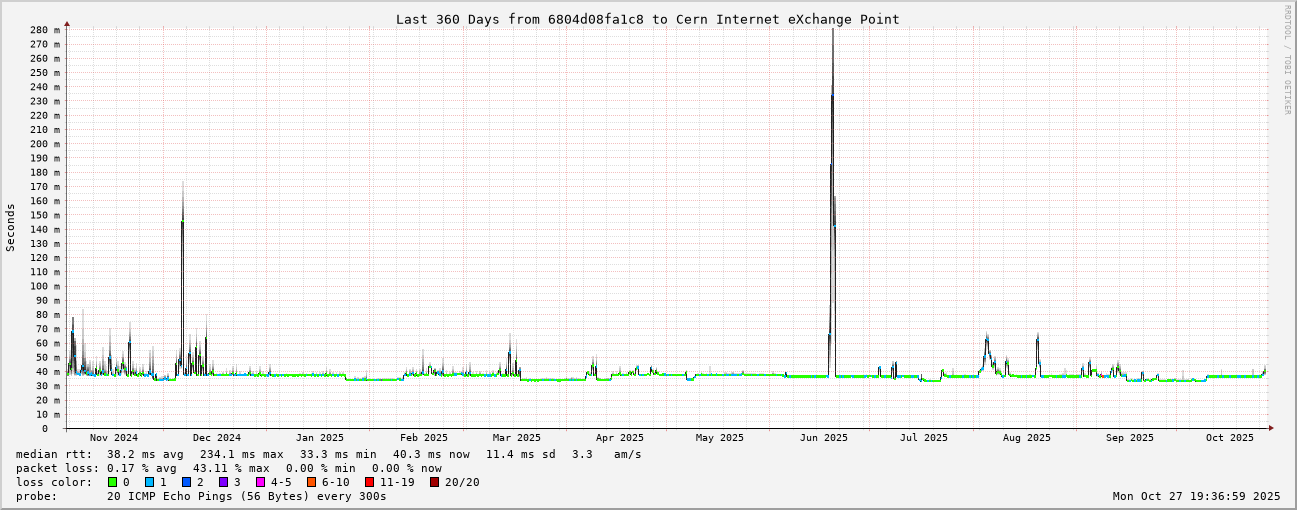Image resolution: width=1297 pixels, height=510 pixels.
Task: Click the timestamp 'Mon Oct 27 19:36:59 2025'
Action: (1196, 496)
